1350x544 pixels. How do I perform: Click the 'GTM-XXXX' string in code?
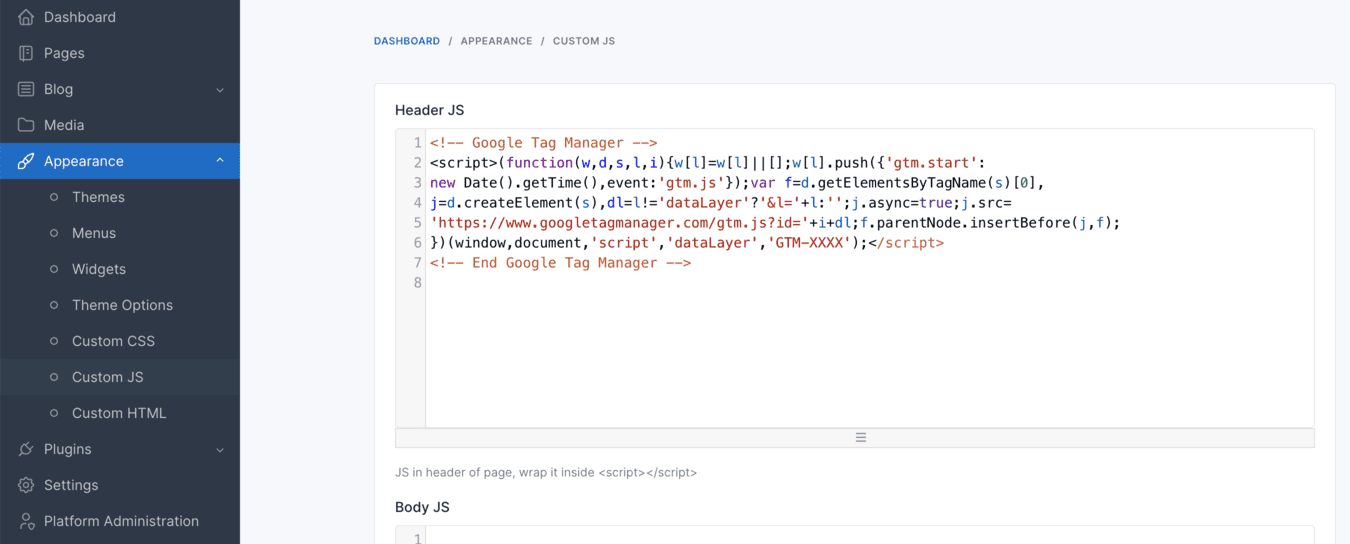tap(809, 243)
